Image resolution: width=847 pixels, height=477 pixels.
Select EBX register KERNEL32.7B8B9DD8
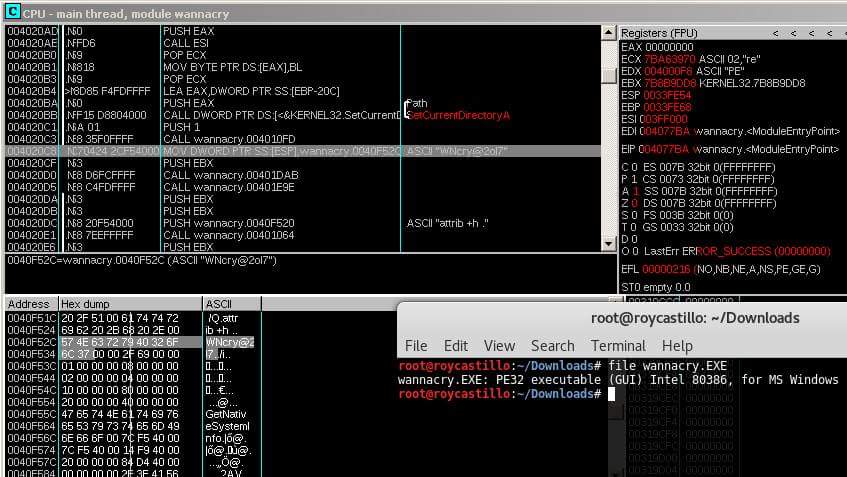click(x=752, y=83)
